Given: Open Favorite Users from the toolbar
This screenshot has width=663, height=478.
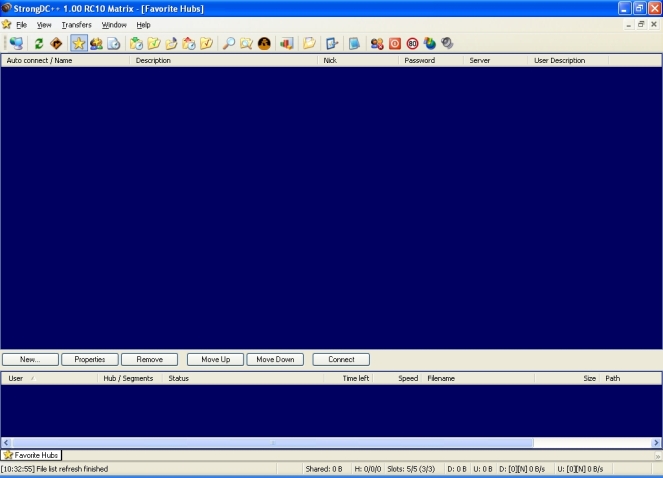Looking at the screenshot, I should [x=97, y=43].
